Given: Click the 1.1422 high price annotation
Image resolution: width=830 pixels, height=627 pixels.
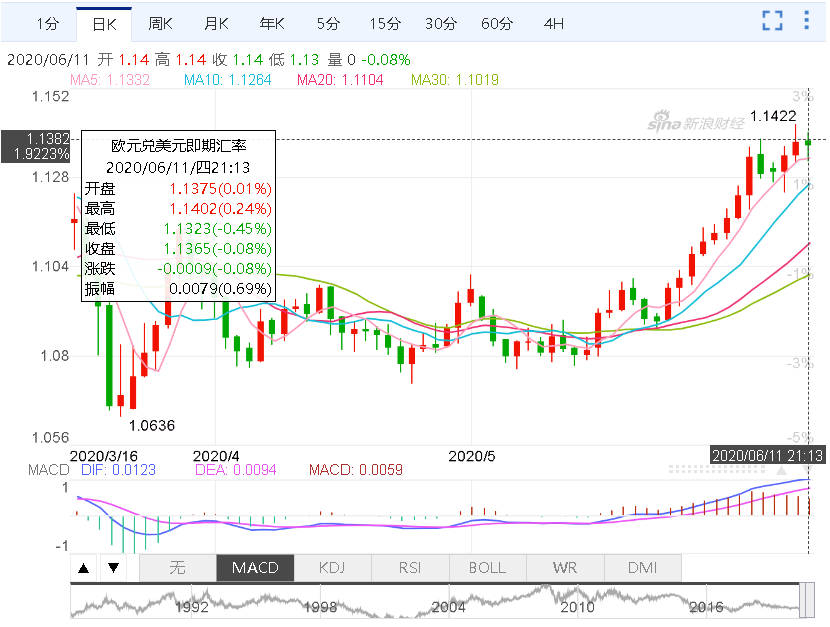Looking at the screenshot, I should pos(773,116).
